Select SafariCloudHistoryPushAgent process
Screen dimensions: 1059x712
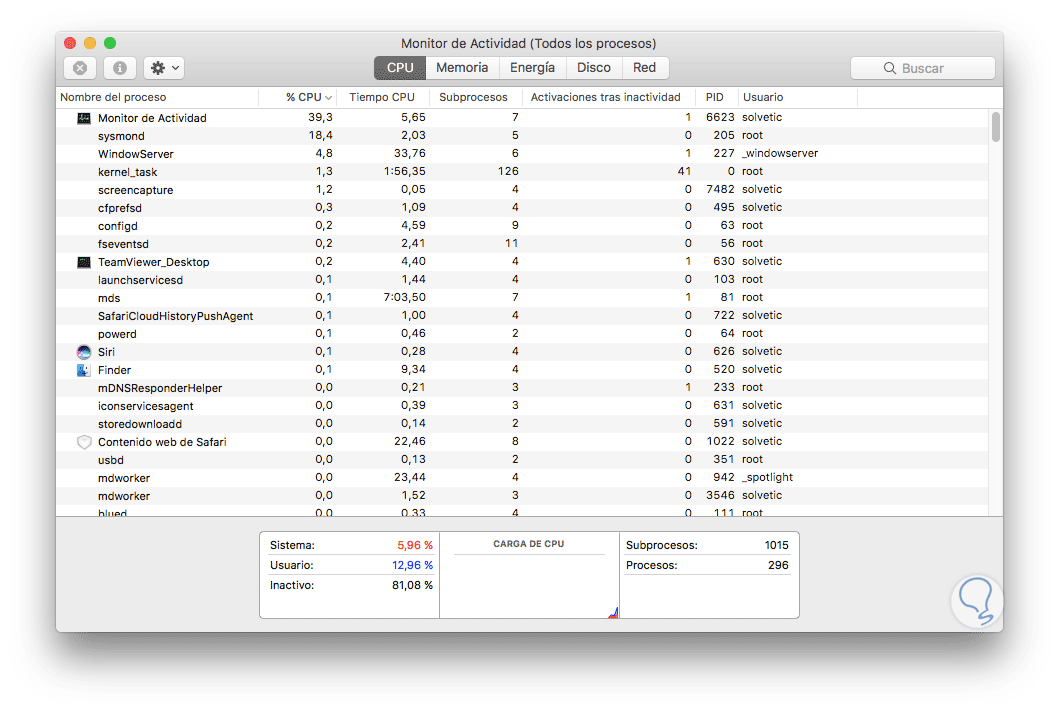point(522,315)
